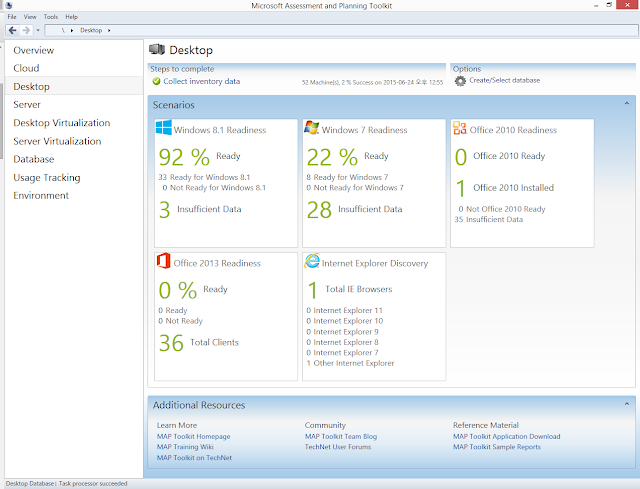
Task: Select Database in the sidebar
Action: (74, 159)
